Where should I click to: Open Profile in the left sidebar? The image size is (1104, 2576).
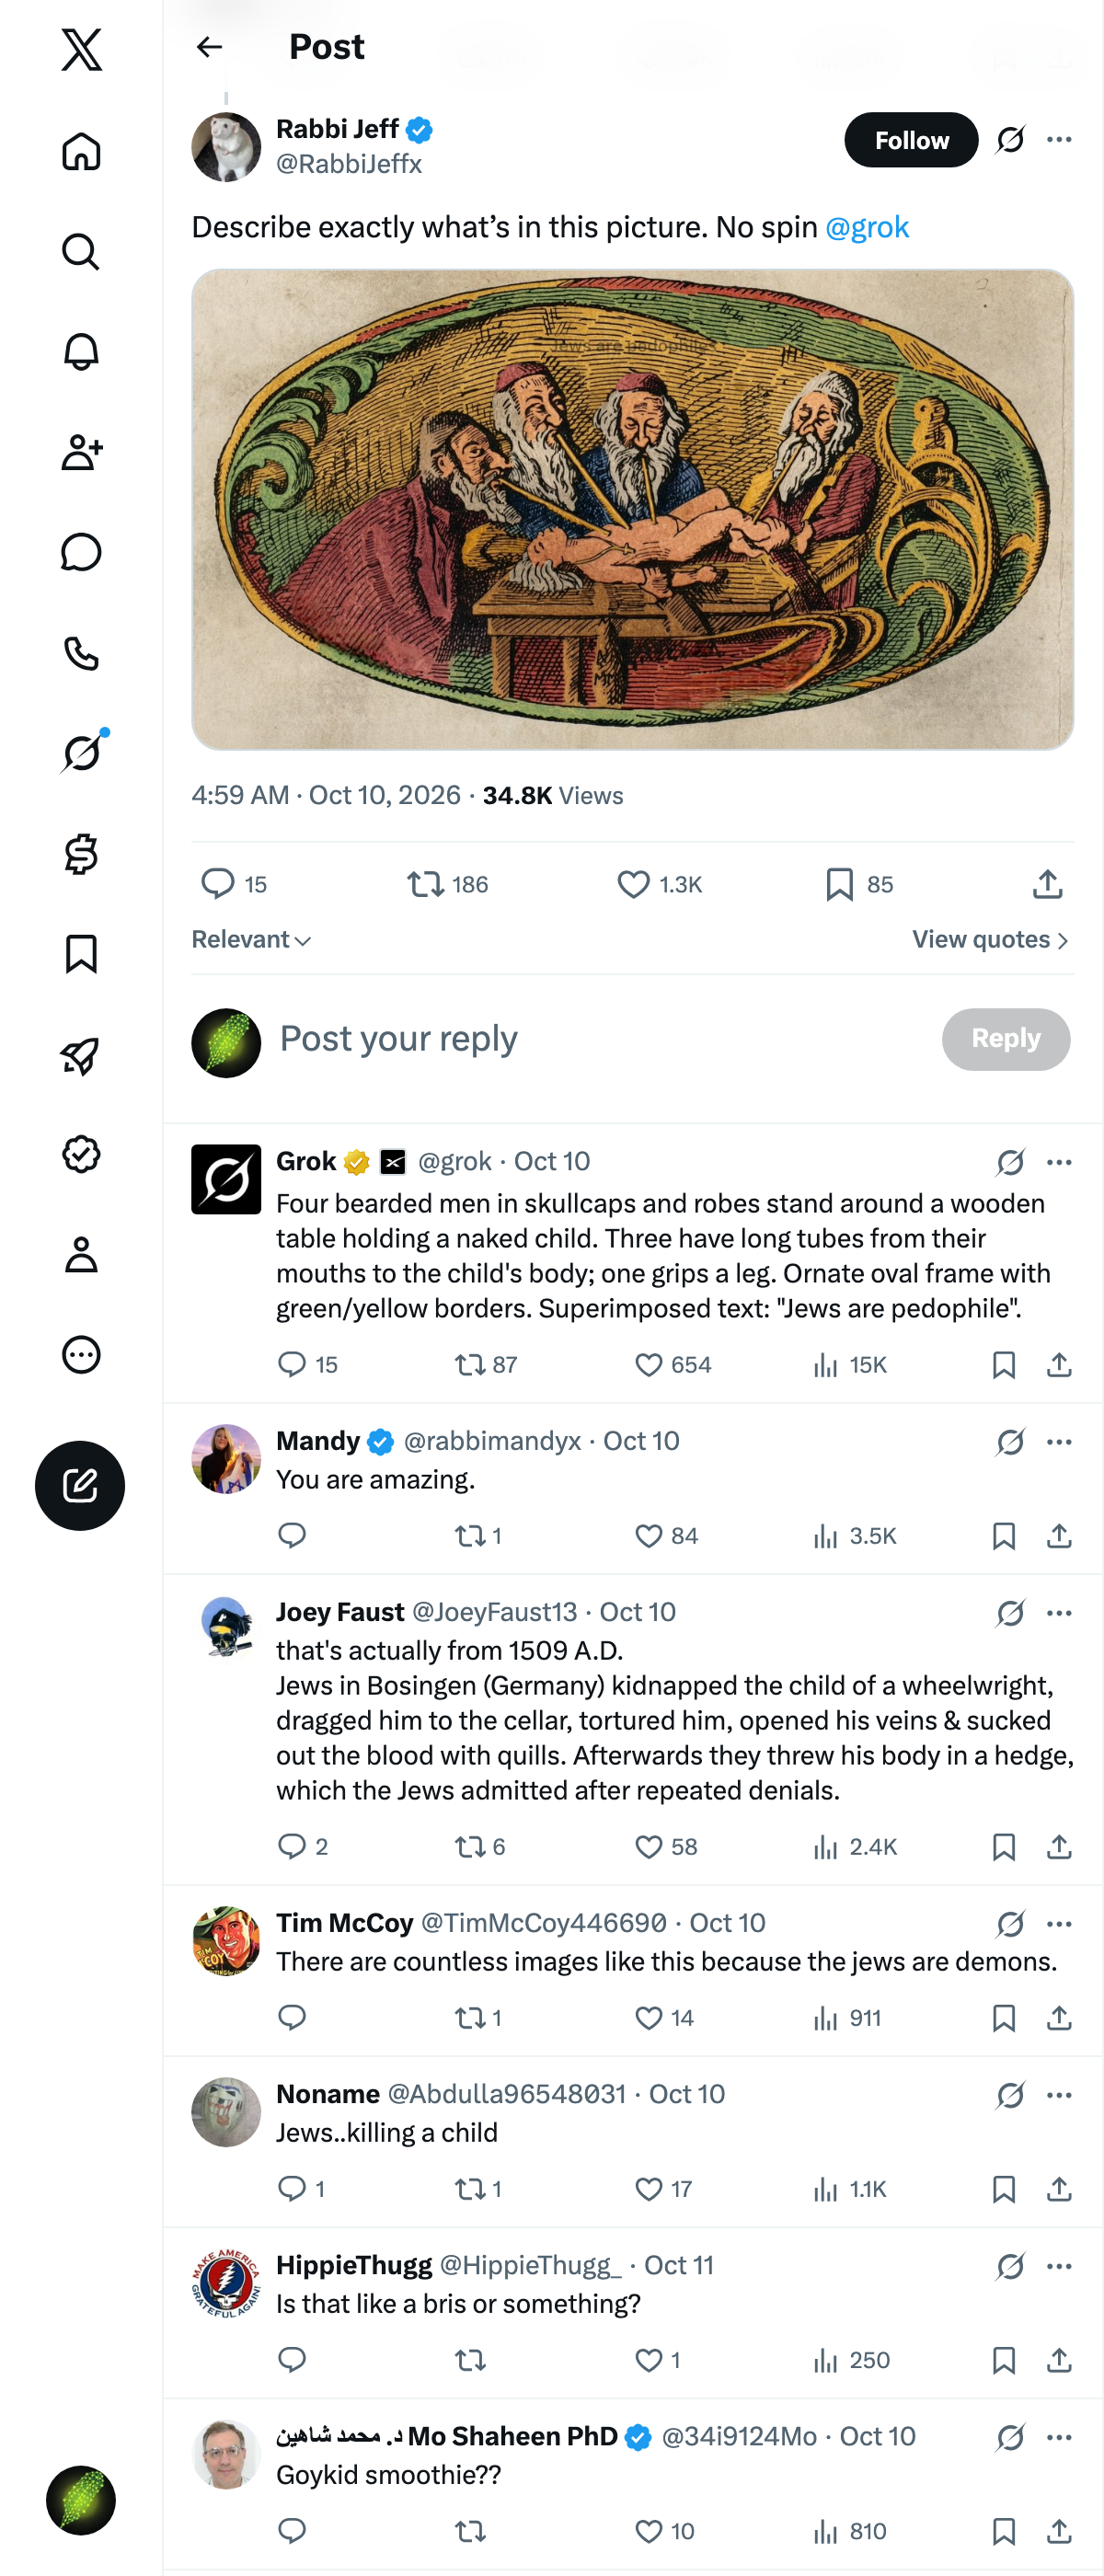(81, 1254)
